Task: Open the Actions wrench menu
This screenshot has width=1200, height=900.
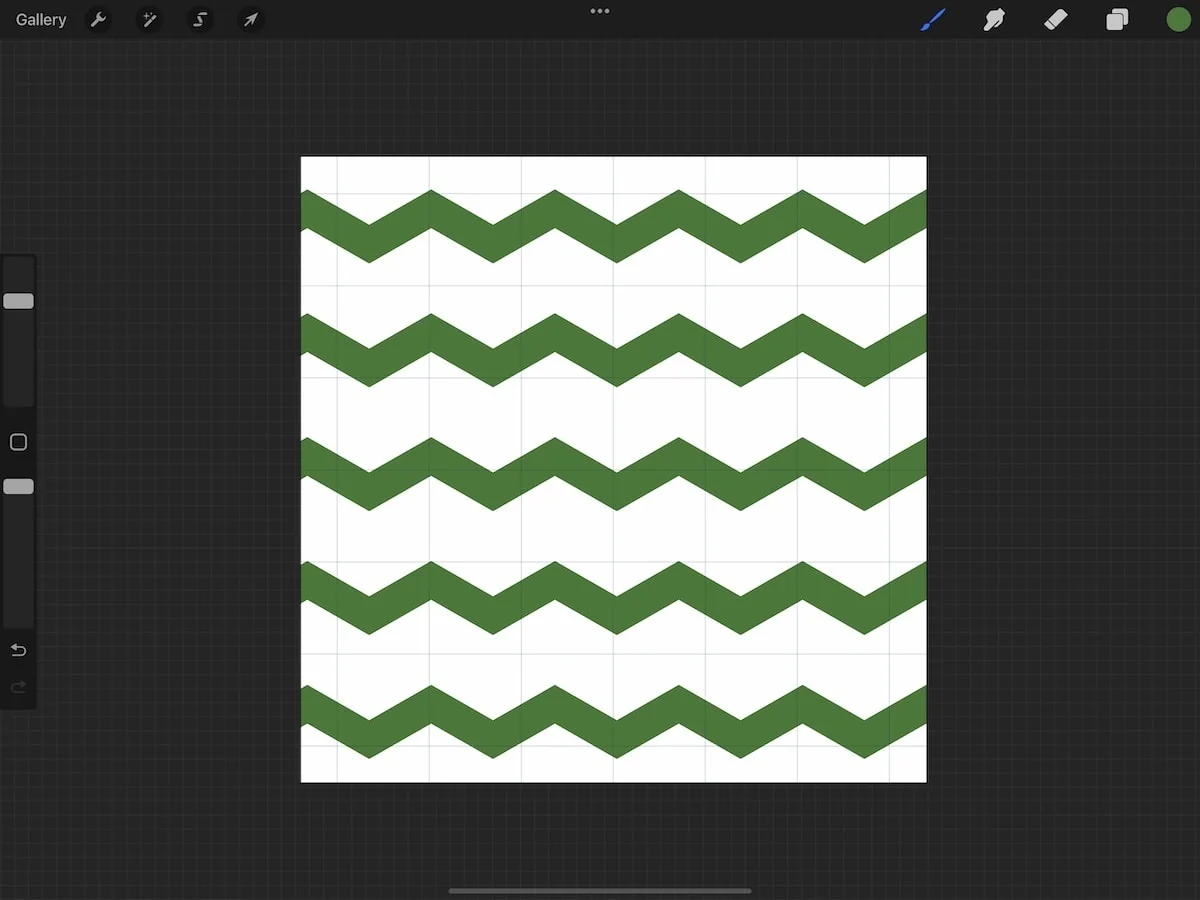Action: tap(98, 20)
